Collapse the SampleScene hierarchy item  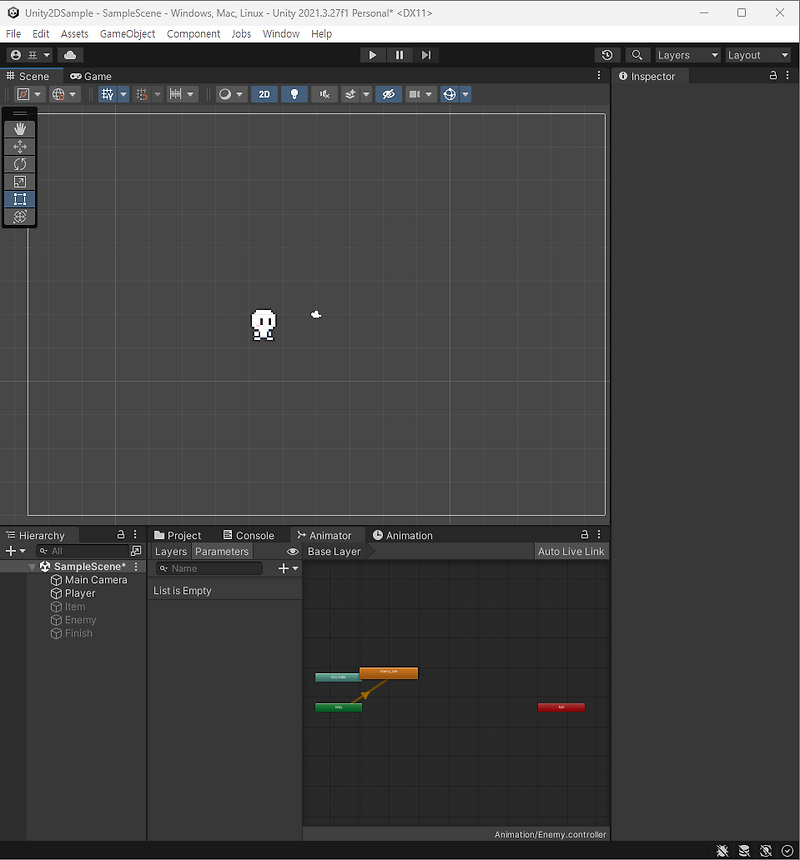(x=31, y=566)
